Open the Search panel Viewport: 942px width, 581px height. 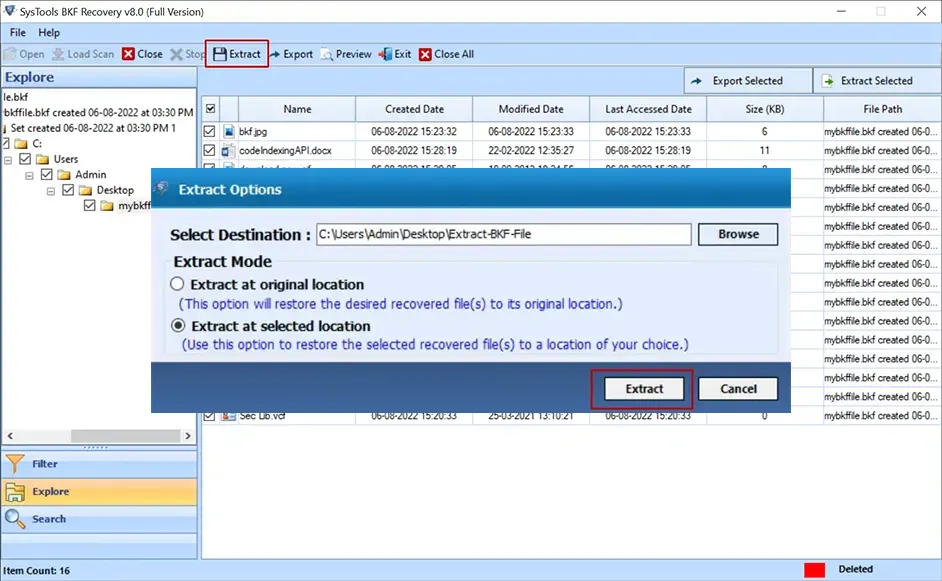click(x=99, y=519)
